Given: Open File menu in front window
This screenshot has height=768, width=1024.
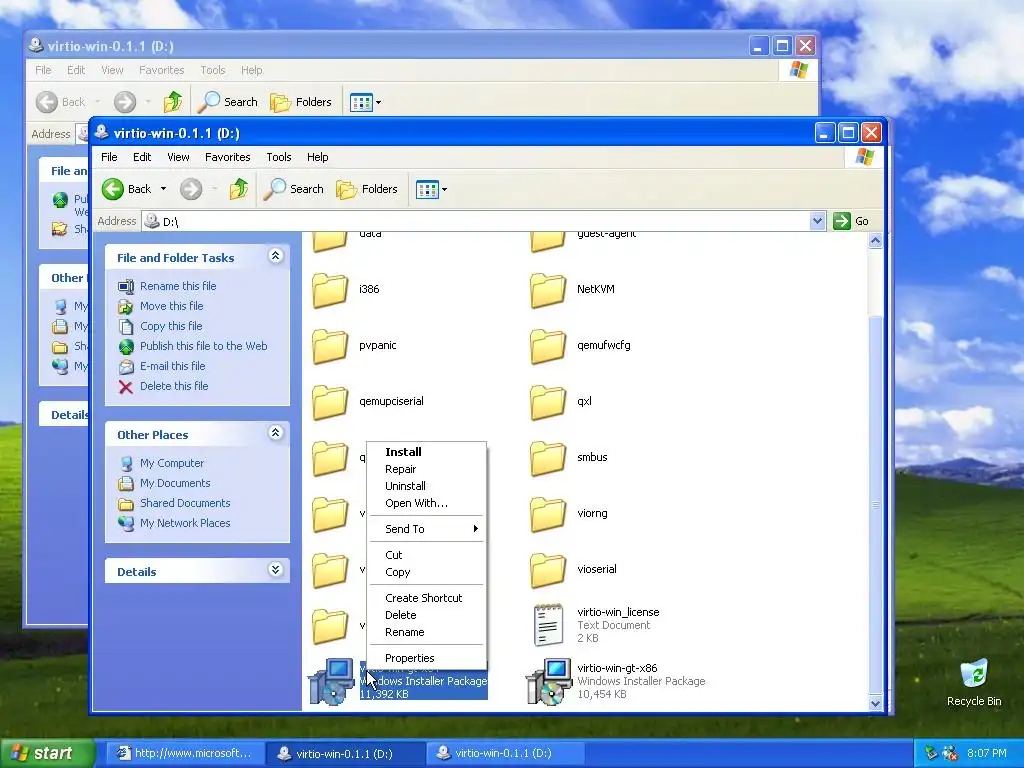Looking at the screenshot, I should 109,157.
